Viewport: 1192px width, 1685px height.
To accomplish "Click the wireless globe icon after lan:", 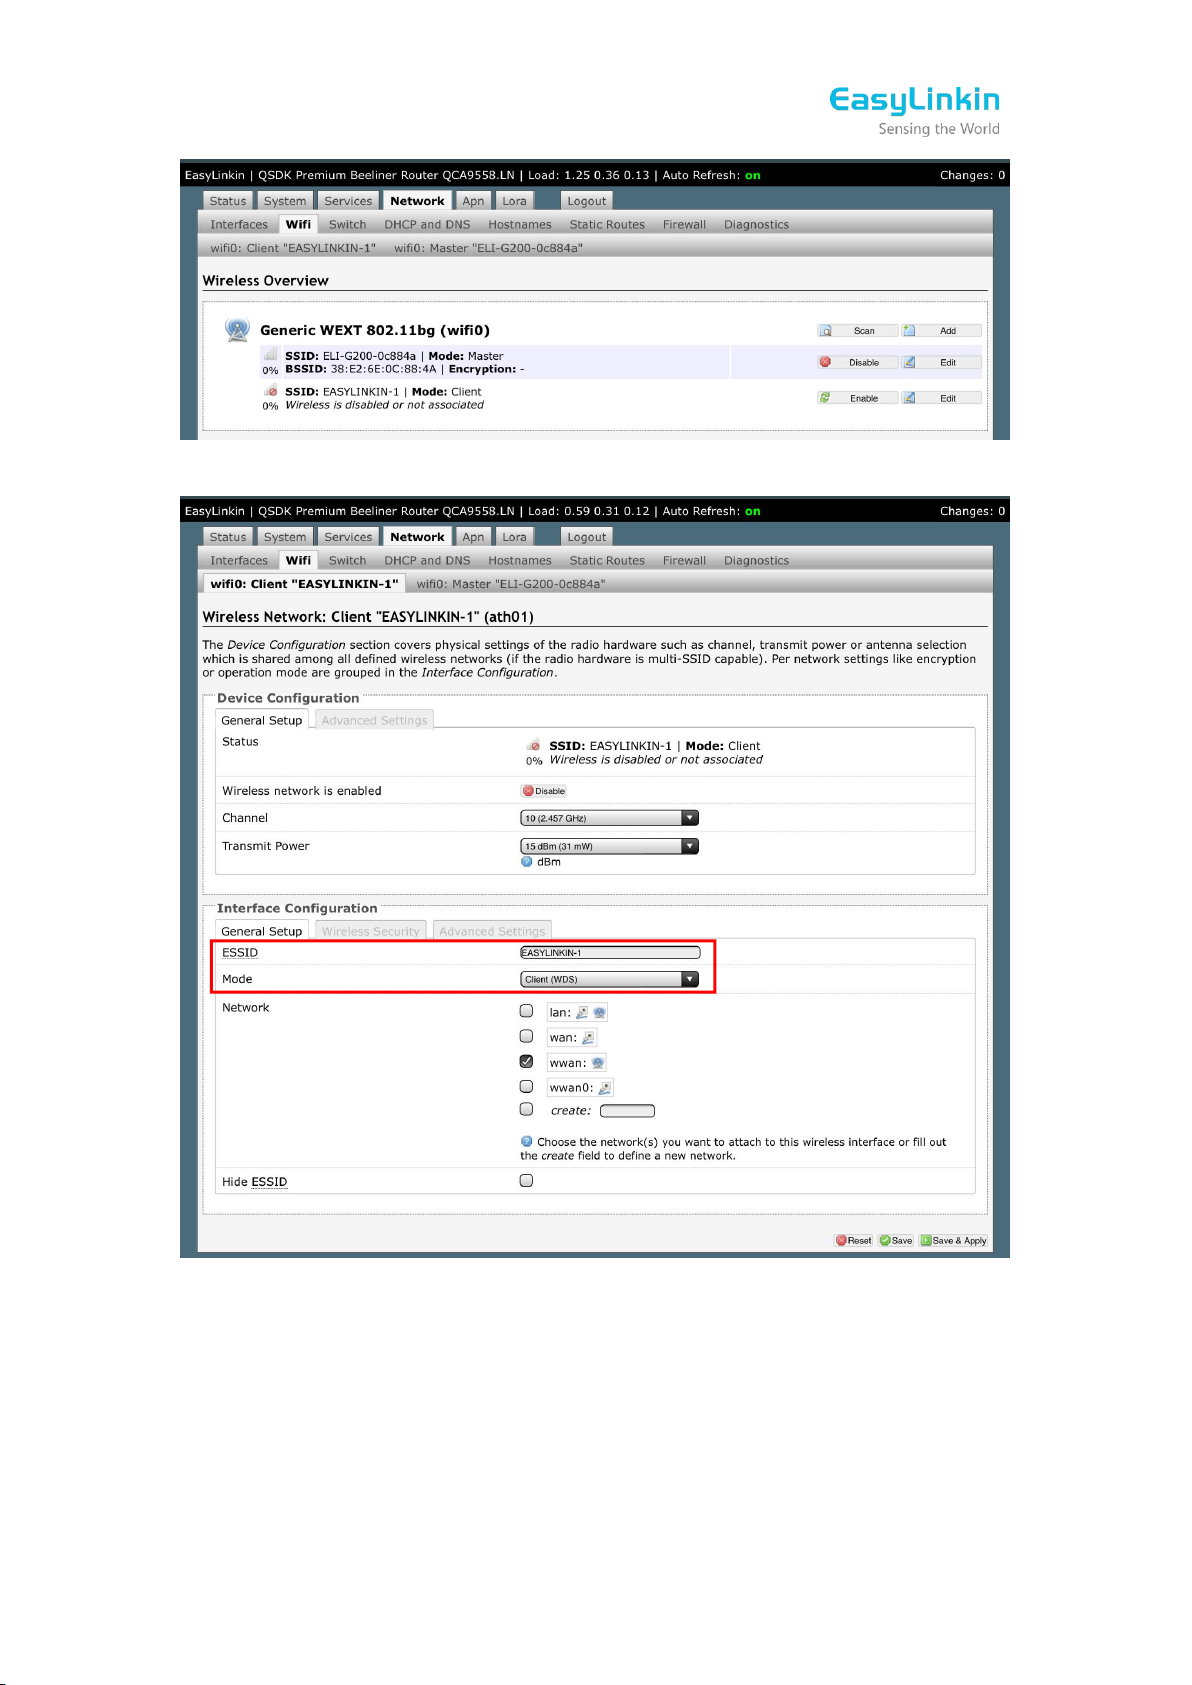I will [599, 1012].
